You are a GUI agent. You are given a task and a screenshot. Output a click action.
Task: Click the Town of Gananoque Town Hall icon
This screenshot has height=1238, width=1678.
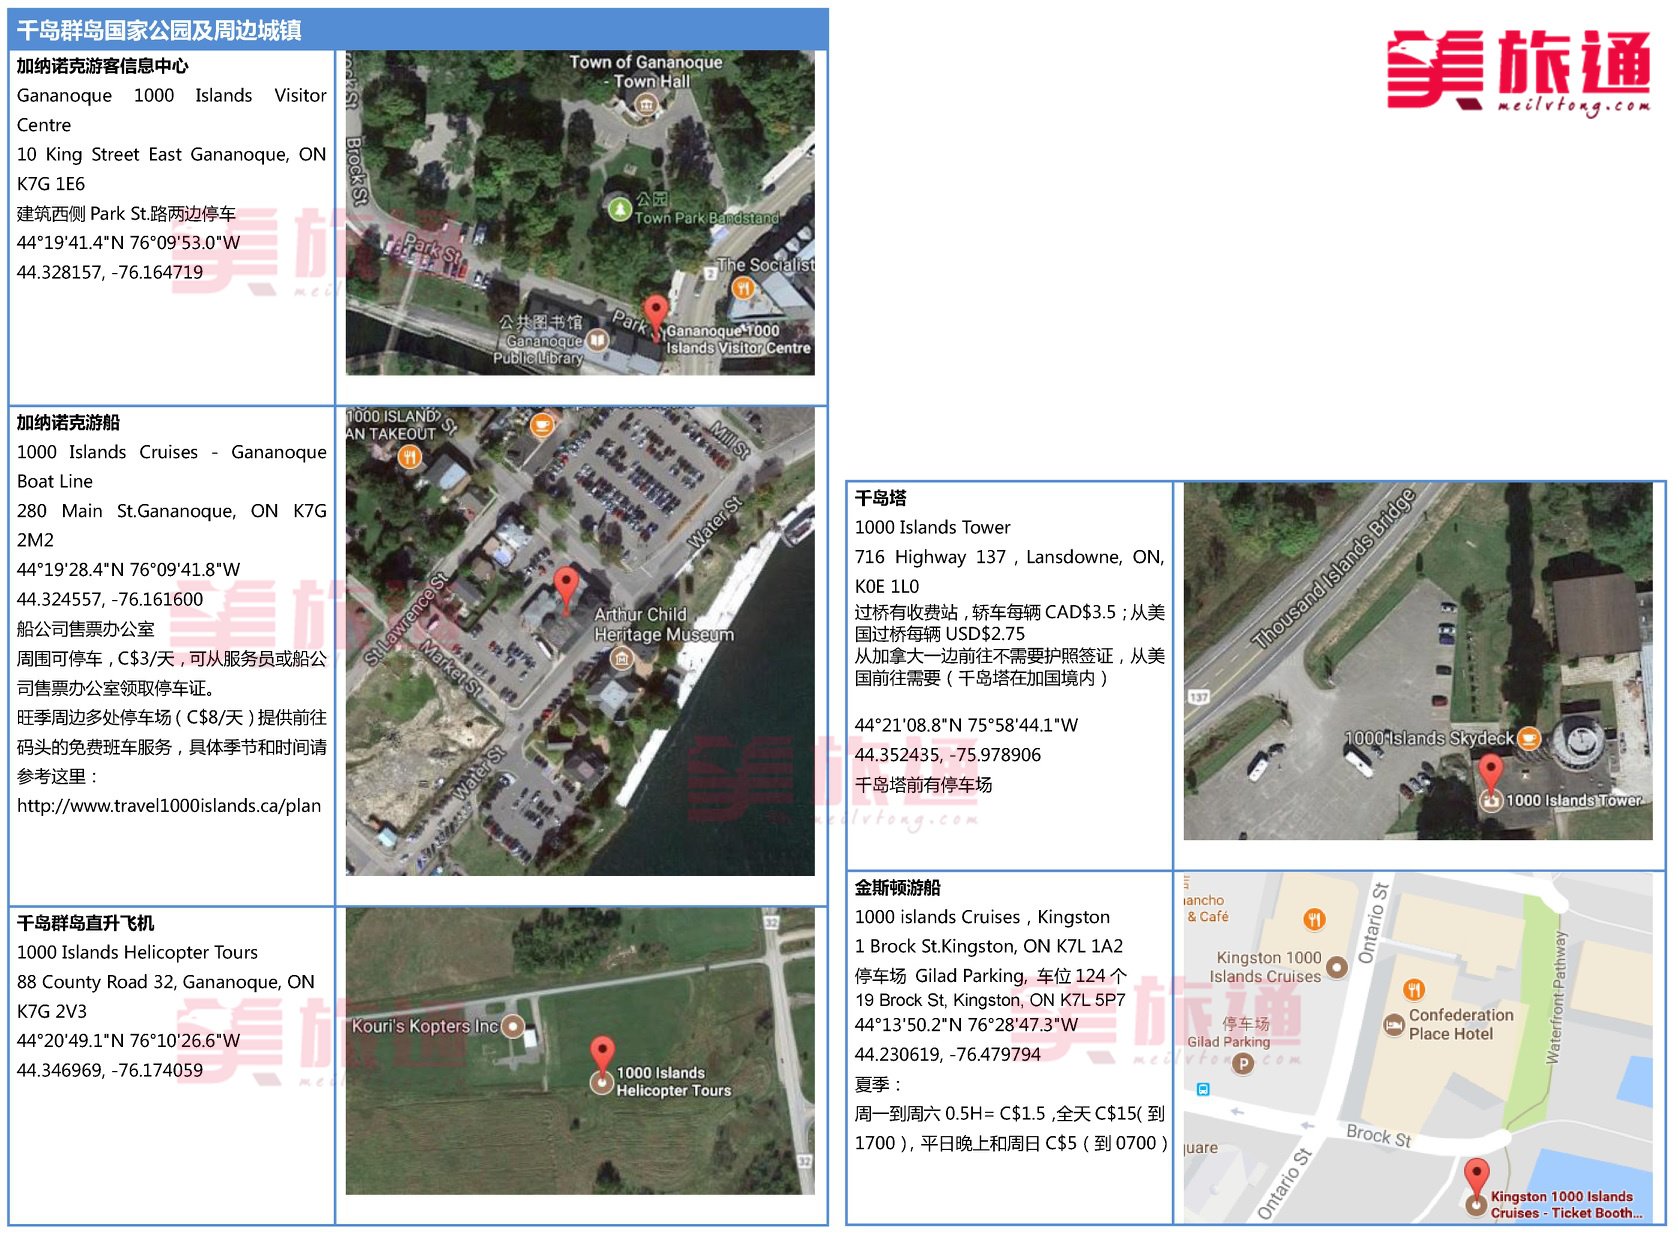[647, 104]
